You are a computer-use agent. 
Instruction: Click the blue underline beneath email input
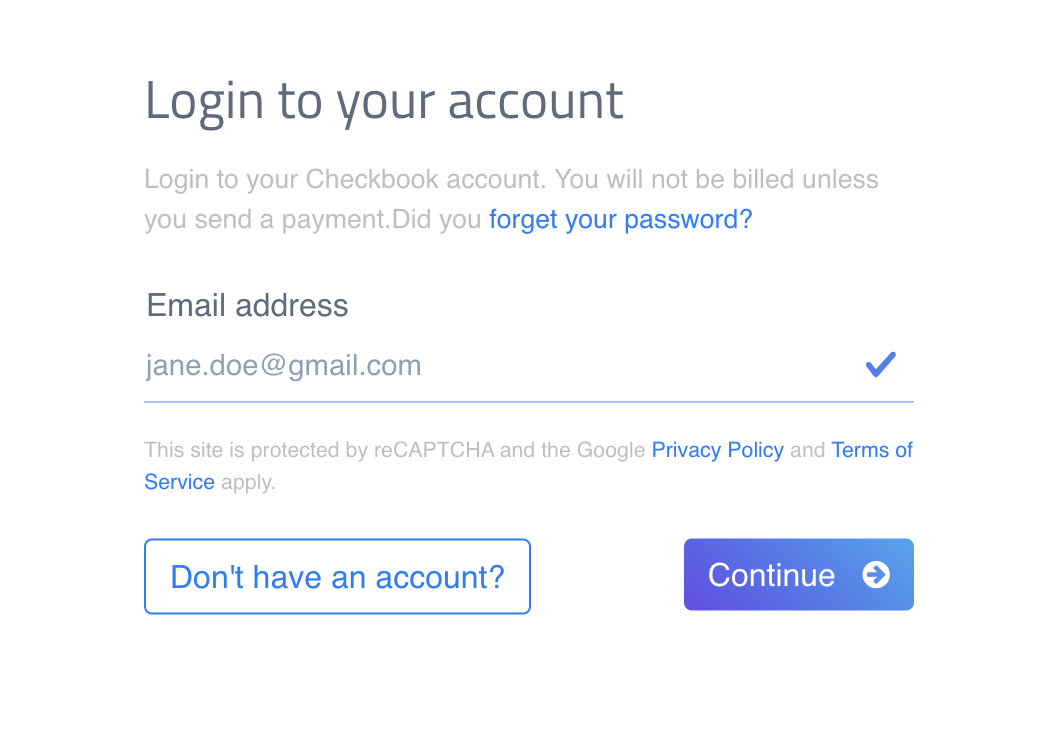pyautogui.click(x=529, y=402)
